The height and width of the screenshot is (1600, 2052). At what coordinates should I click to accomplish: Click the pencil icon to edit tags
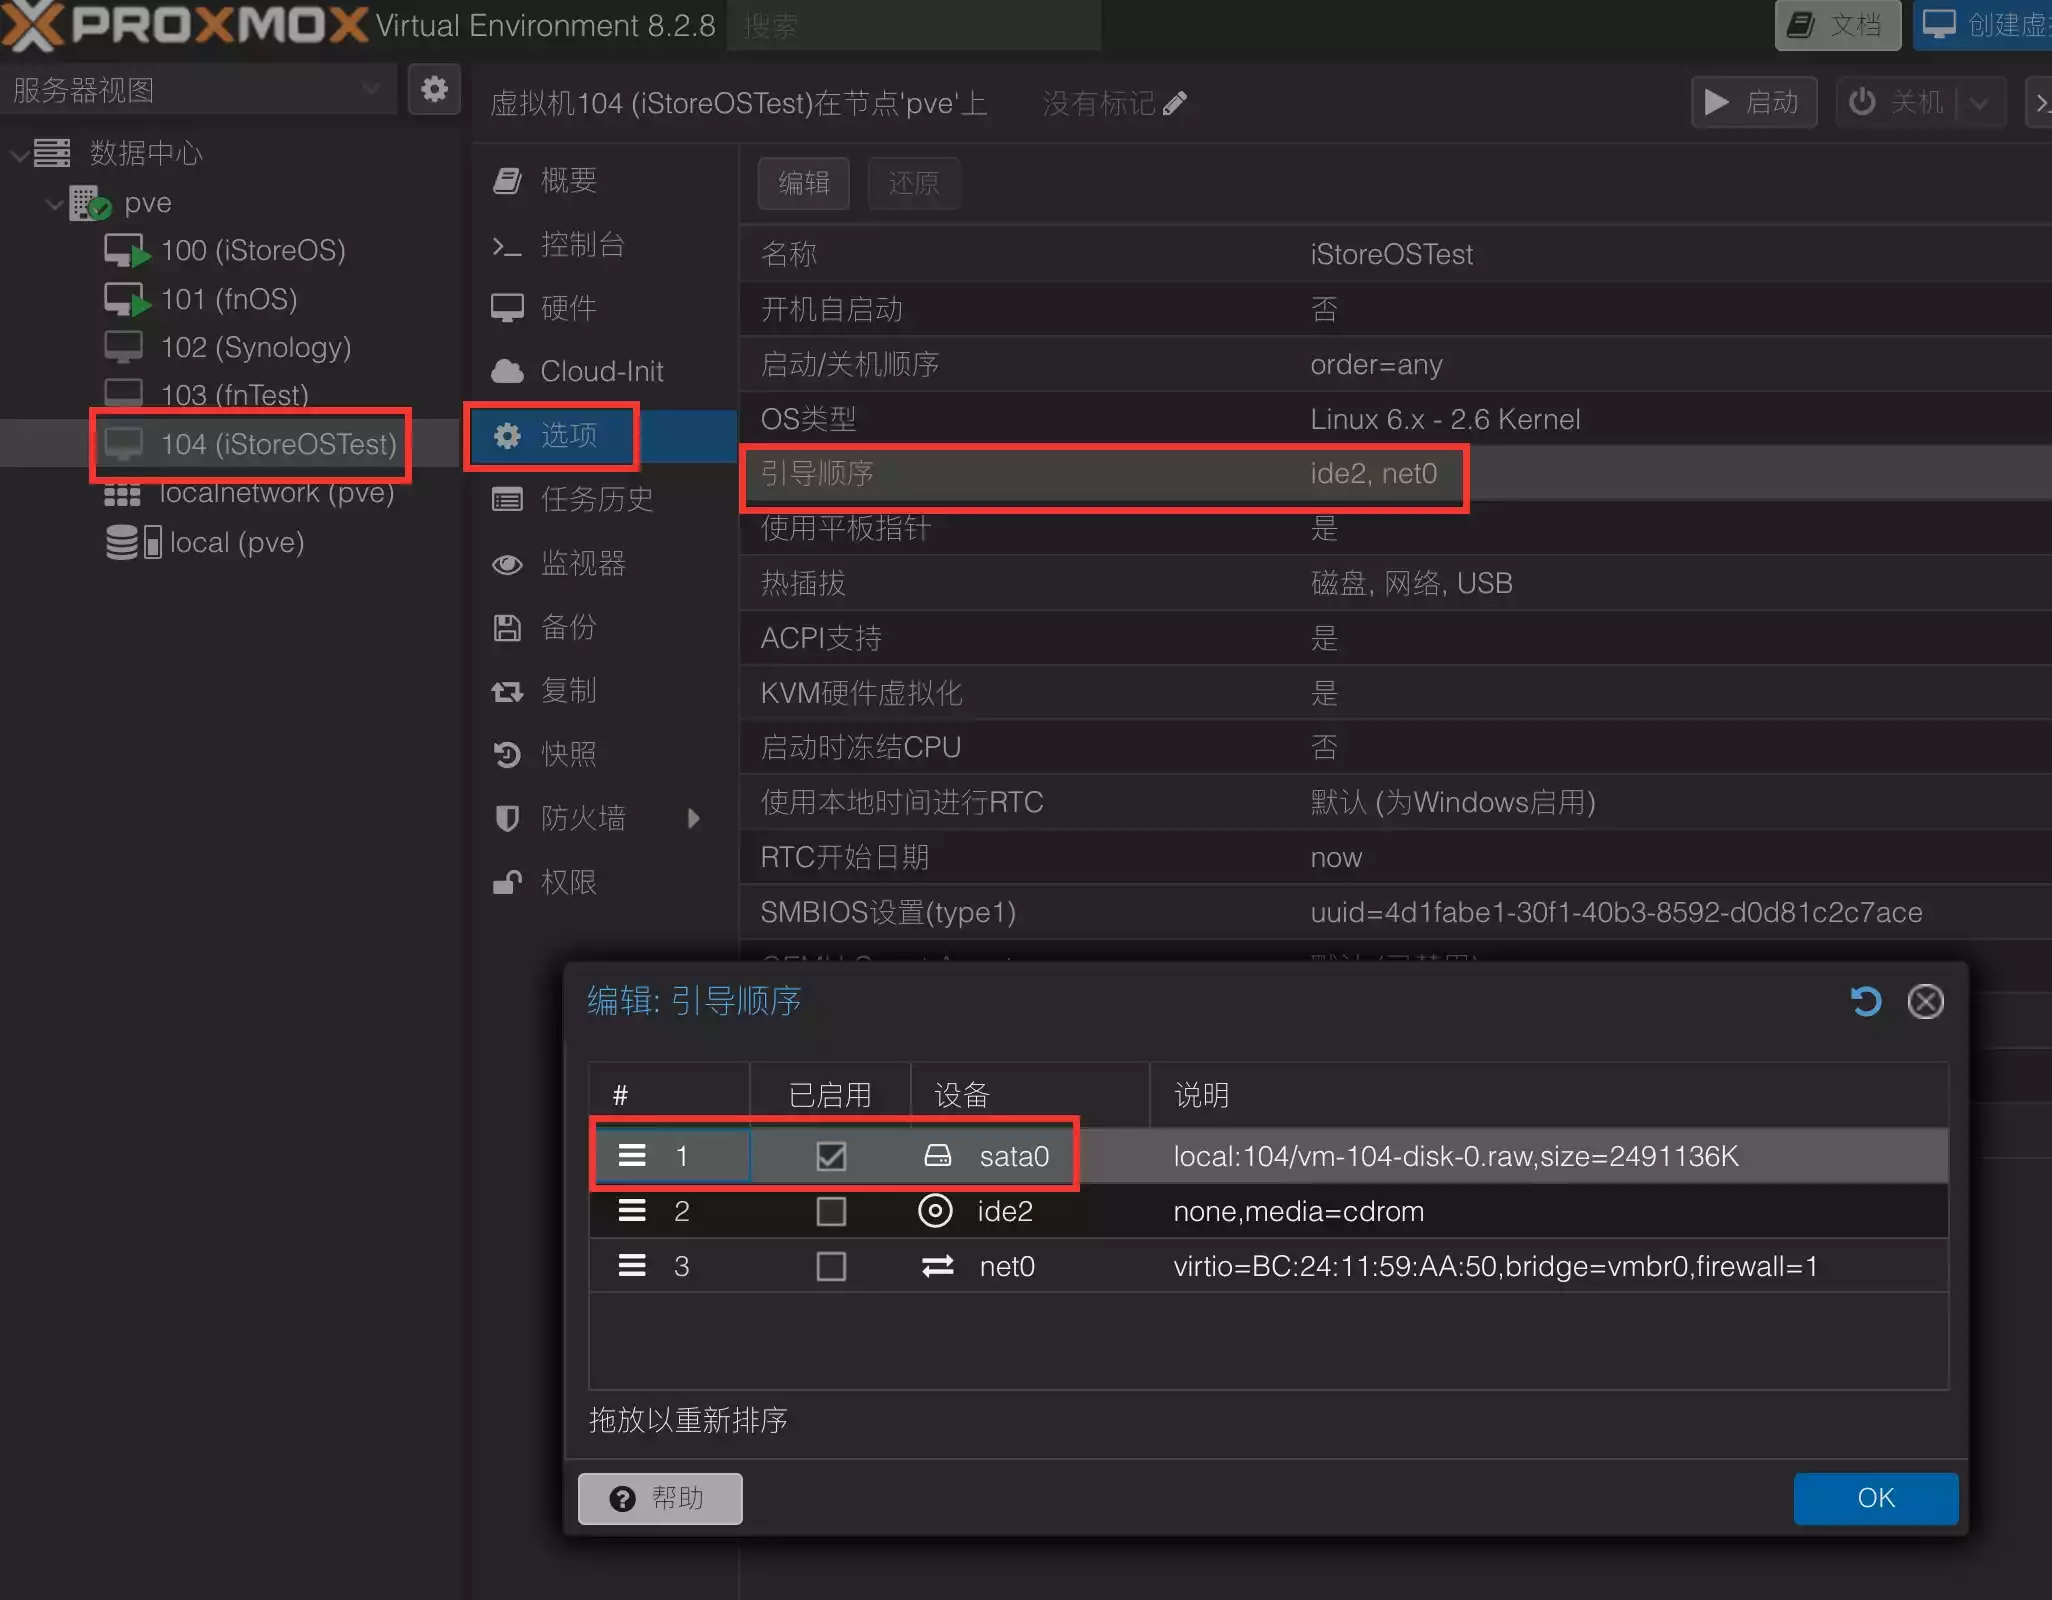[x=1175, y=103]
